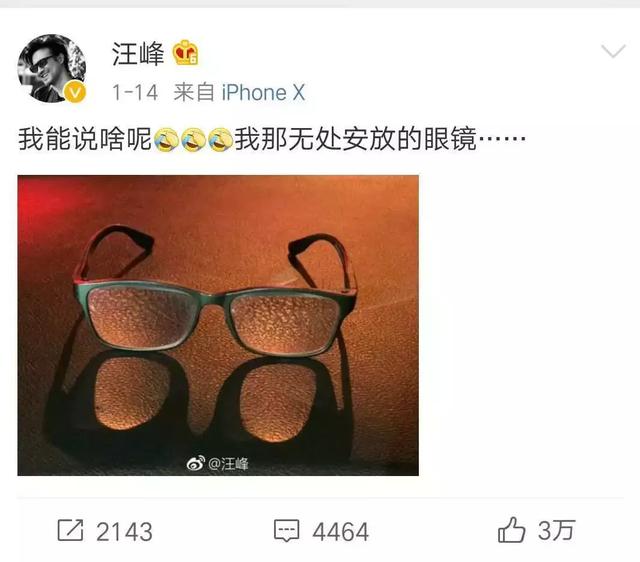Tap the crown membership badge
This screenshot has height=562, width=640.
point(185,53)
